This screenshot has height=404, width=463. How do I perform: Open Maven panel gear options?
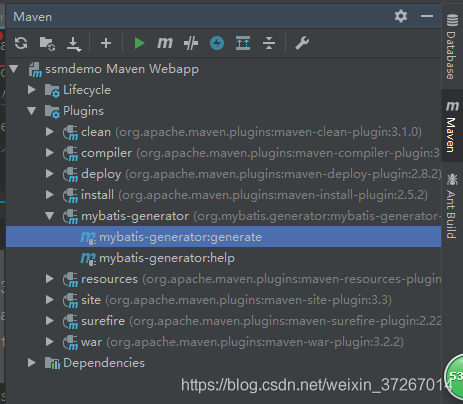coord(401,16)
